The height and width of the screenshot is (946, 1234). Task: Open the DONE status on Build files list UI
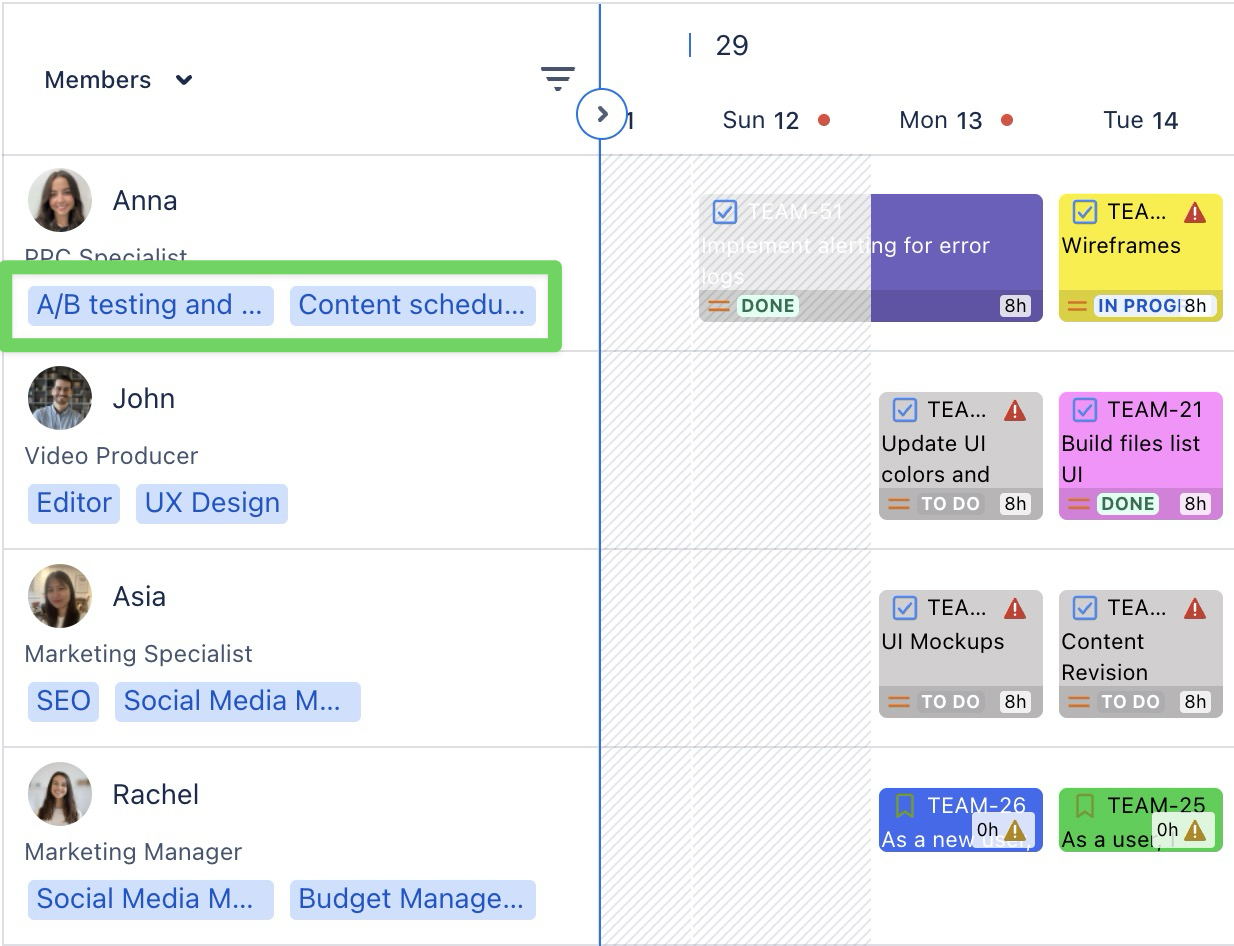click(1128, 504)
